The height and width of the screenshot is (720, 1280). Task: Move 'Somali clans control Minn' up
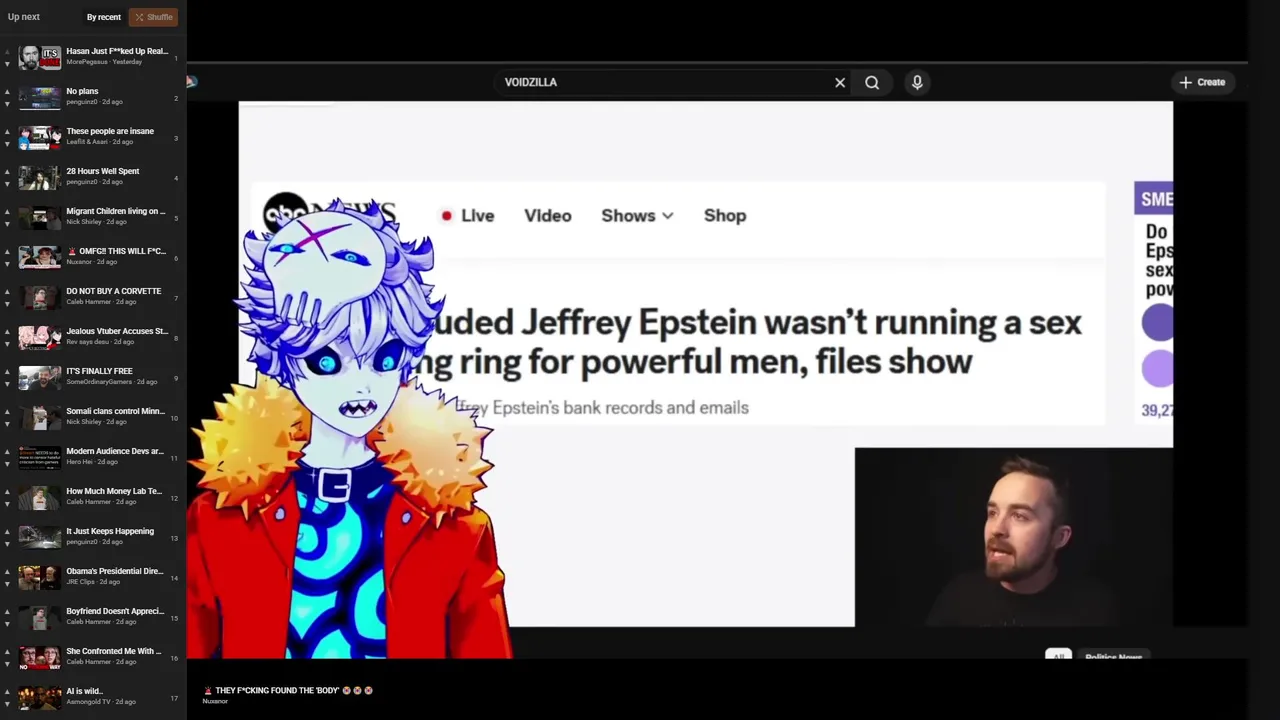(x=7, y=411)
